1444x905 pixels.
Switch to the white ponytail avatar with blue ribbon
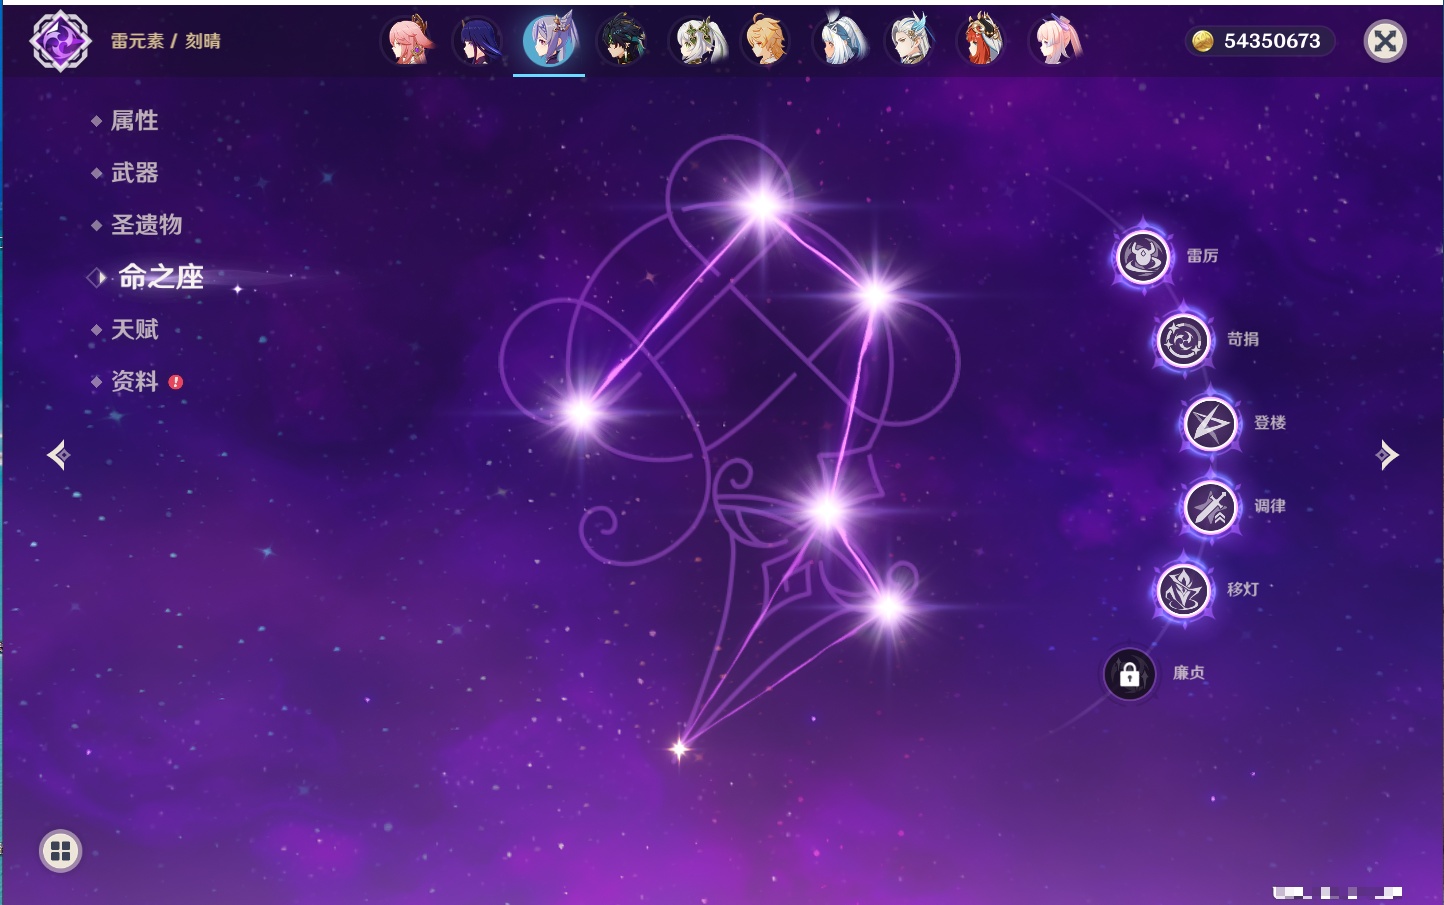click(x=840, y=41)
